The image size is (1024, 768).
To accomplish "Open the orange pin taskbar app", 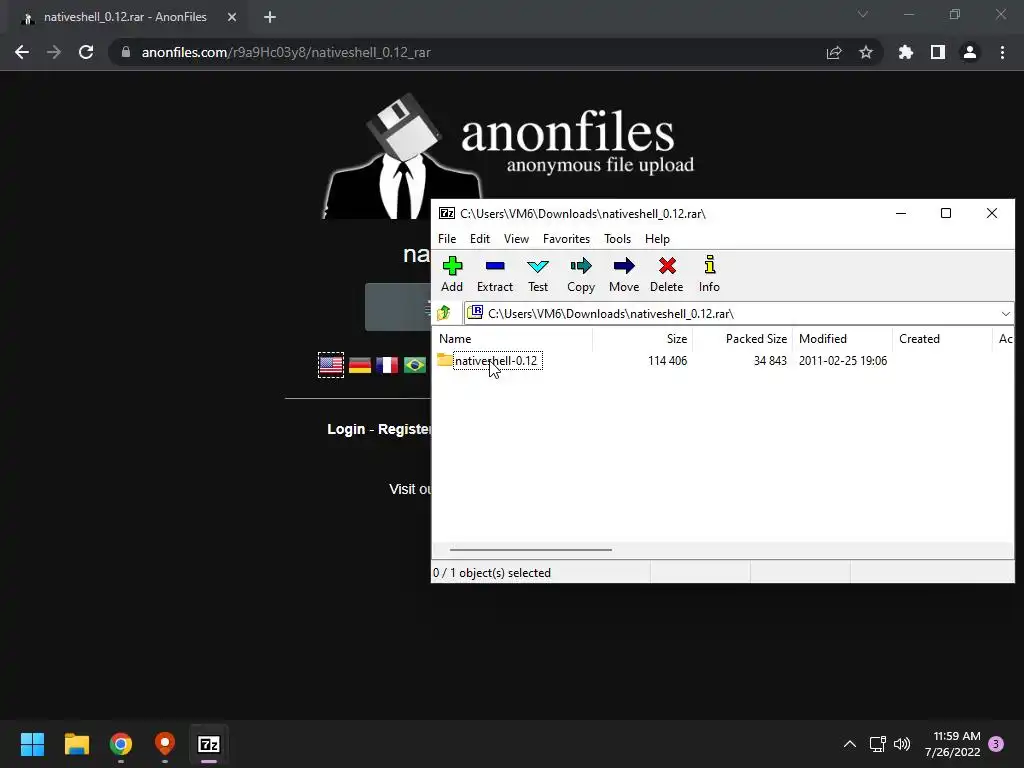I will coord(165,744).
